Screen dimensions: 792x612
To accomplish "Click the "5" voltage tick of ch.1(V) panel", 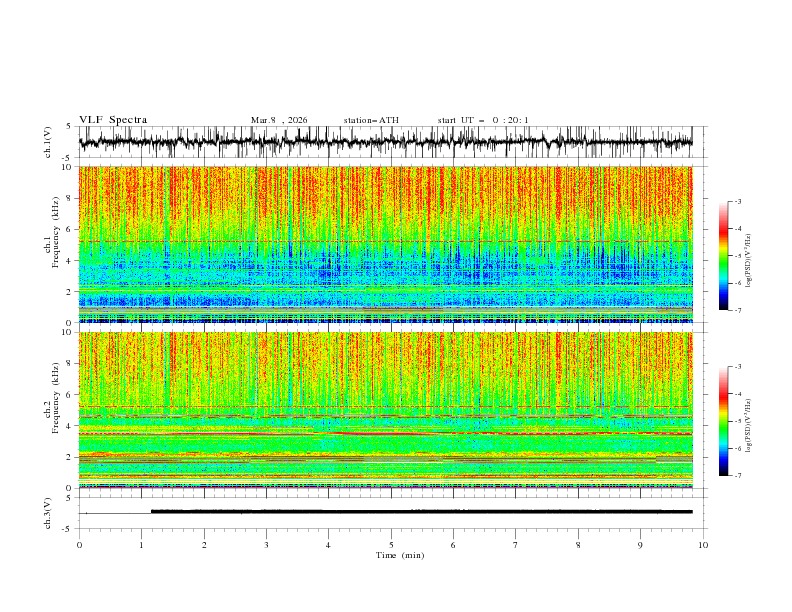I will pyautogui.click(x=69, y=126).
